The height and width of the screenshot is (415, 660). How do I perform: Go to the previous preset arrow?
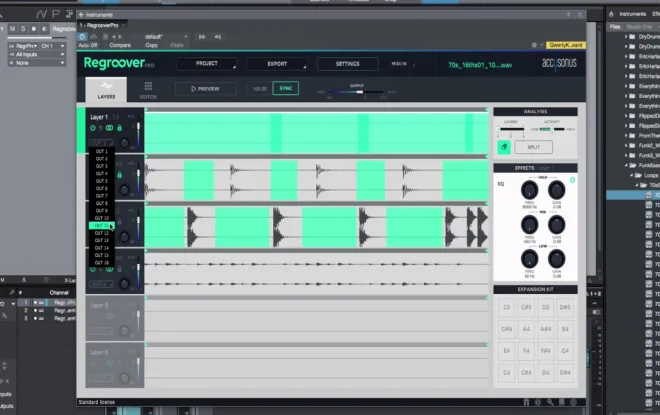pyautogui.click(x=113, y=37)
